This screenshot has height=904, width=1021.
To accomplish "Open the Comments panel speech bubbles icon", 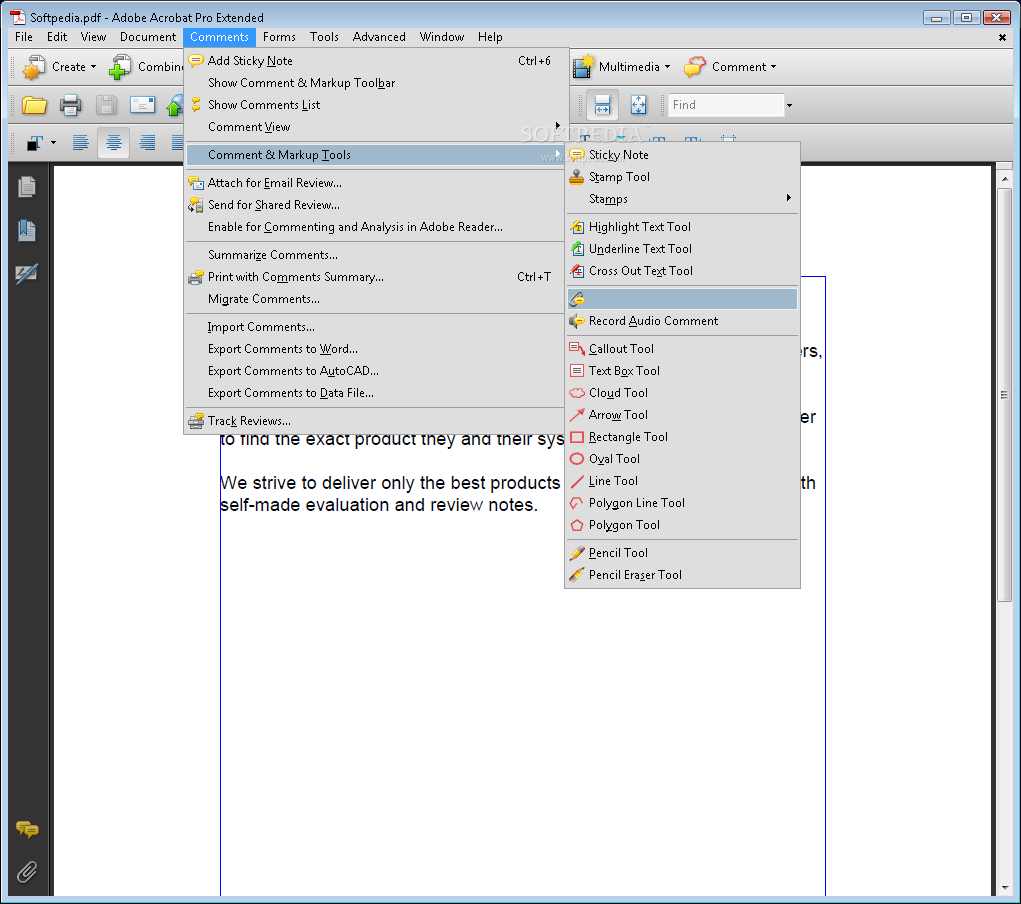I will coord(27,828).
